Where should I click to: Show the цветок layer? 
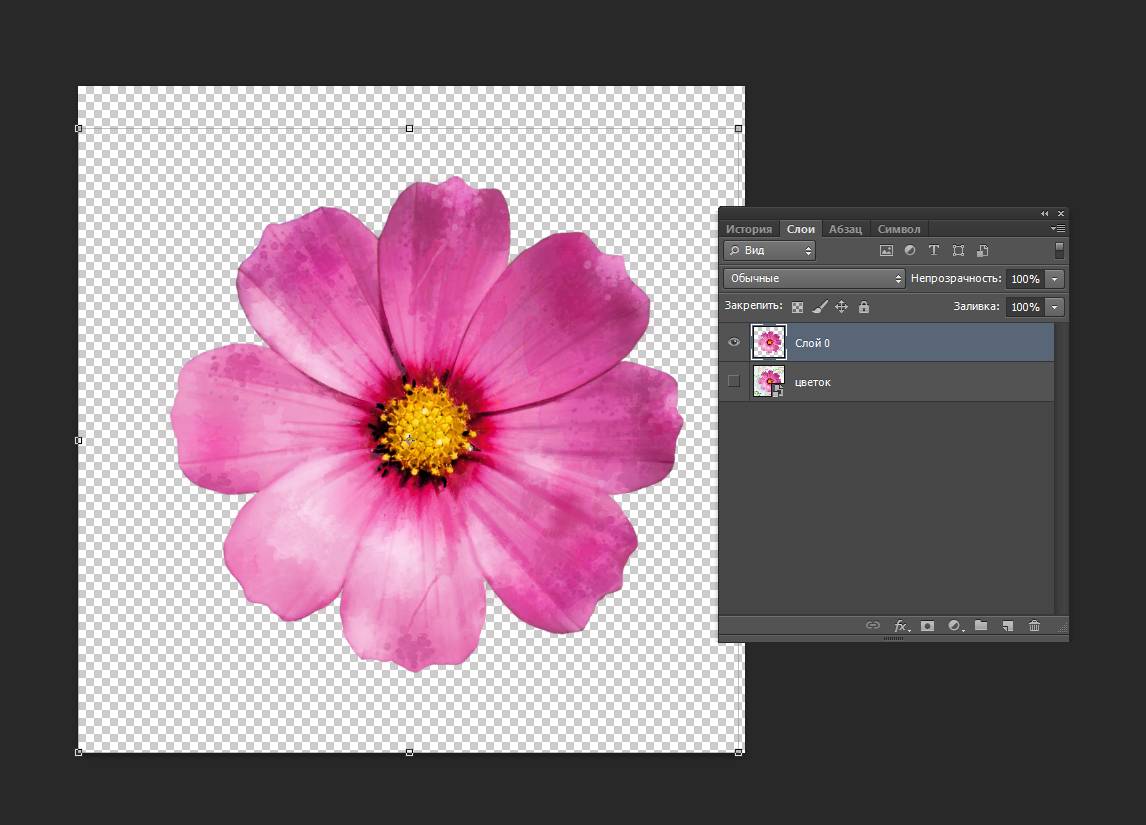tap(734, 381)
